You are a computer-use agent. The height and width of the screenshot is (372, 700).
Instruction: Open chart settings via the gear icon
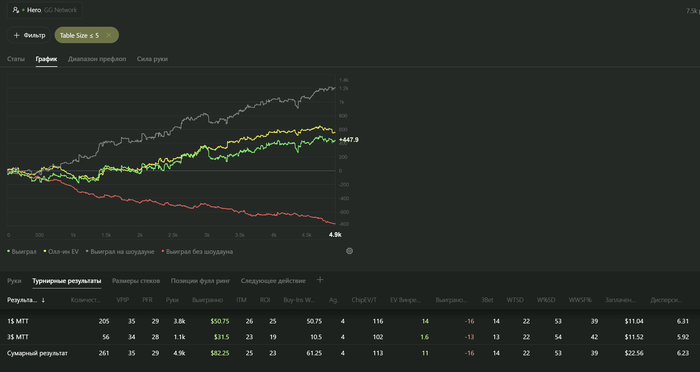(350, 251)
